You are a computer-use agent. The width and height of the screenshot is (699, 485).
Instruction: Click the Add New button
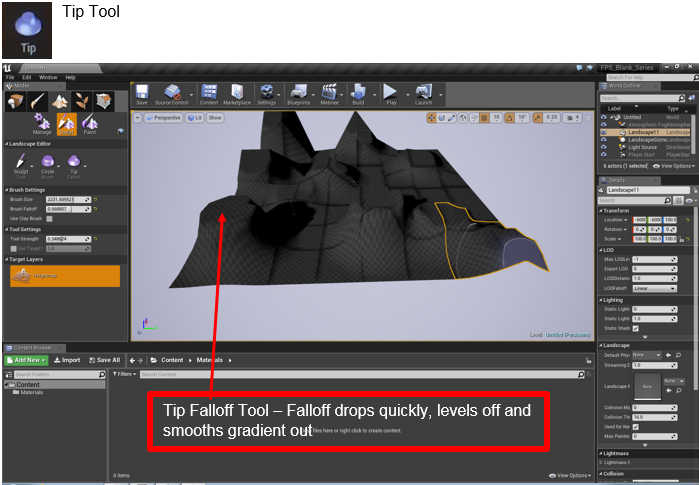coord(26,360)
